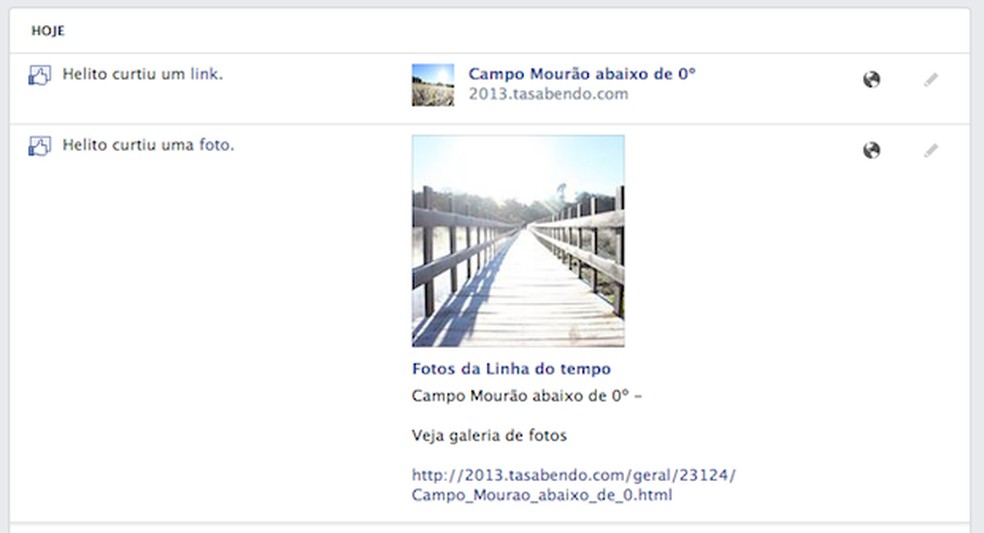Open the 'Campo Mourão abaixo de 0°' headline link
Viewport: 984px width, 533px height.
click(x=582, y=74)
